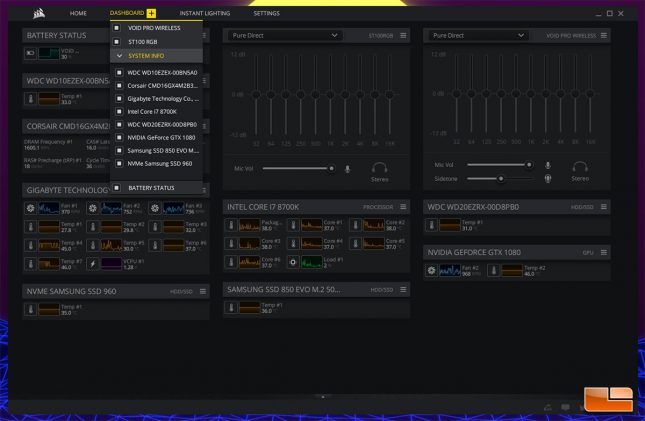Viewport: 645px width, 421px height.
Task: Click thermometer icon for Gigabyte Temp #7
Action: 30,264
